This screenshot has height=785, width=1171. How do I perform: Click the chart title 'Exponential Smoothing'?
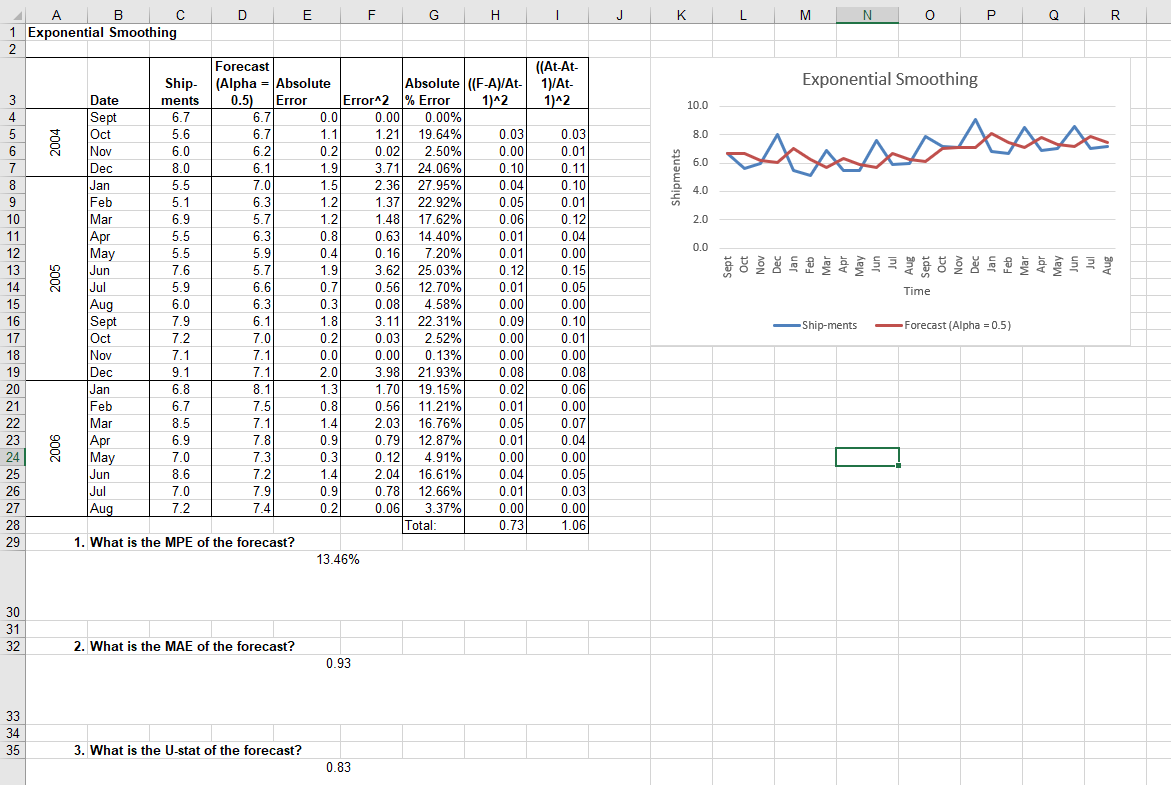coord(889,79)
